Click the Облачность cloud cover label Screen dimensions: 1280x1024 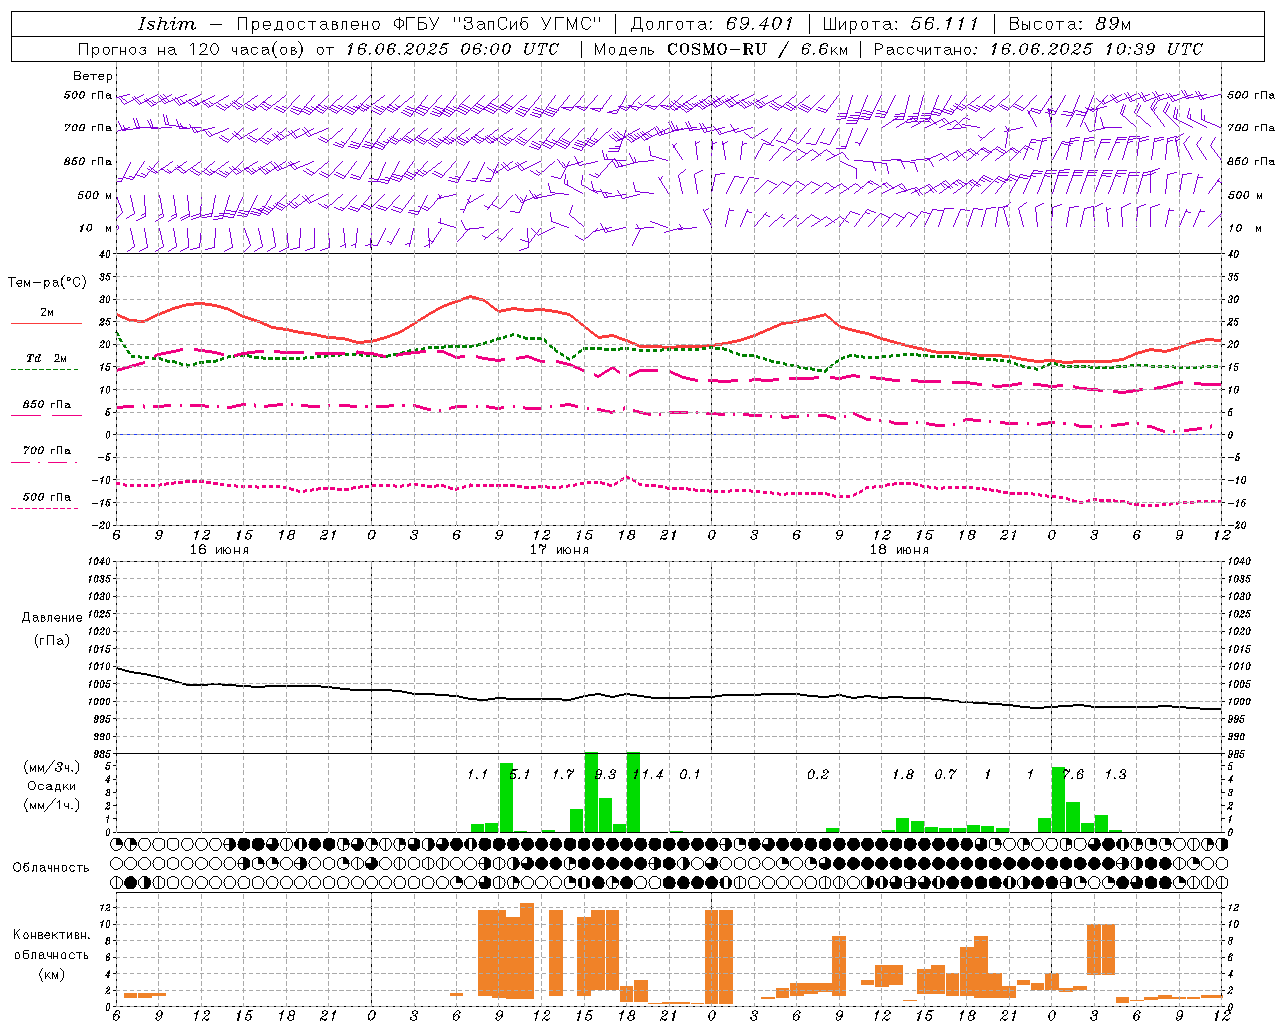pyautogui.click(x=51, y=868)
